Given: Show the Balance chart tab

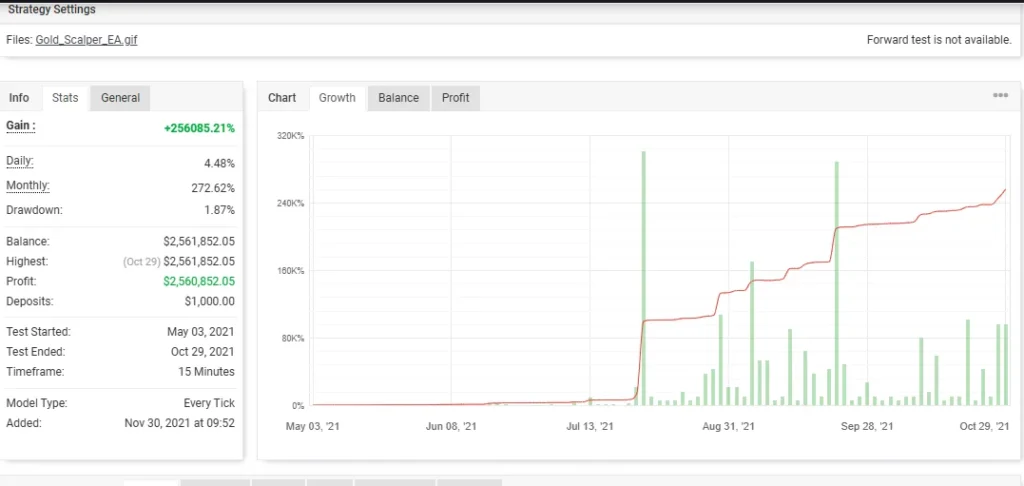Looking at the screenshot, I should pyautogui.click(x=398, y=98).
